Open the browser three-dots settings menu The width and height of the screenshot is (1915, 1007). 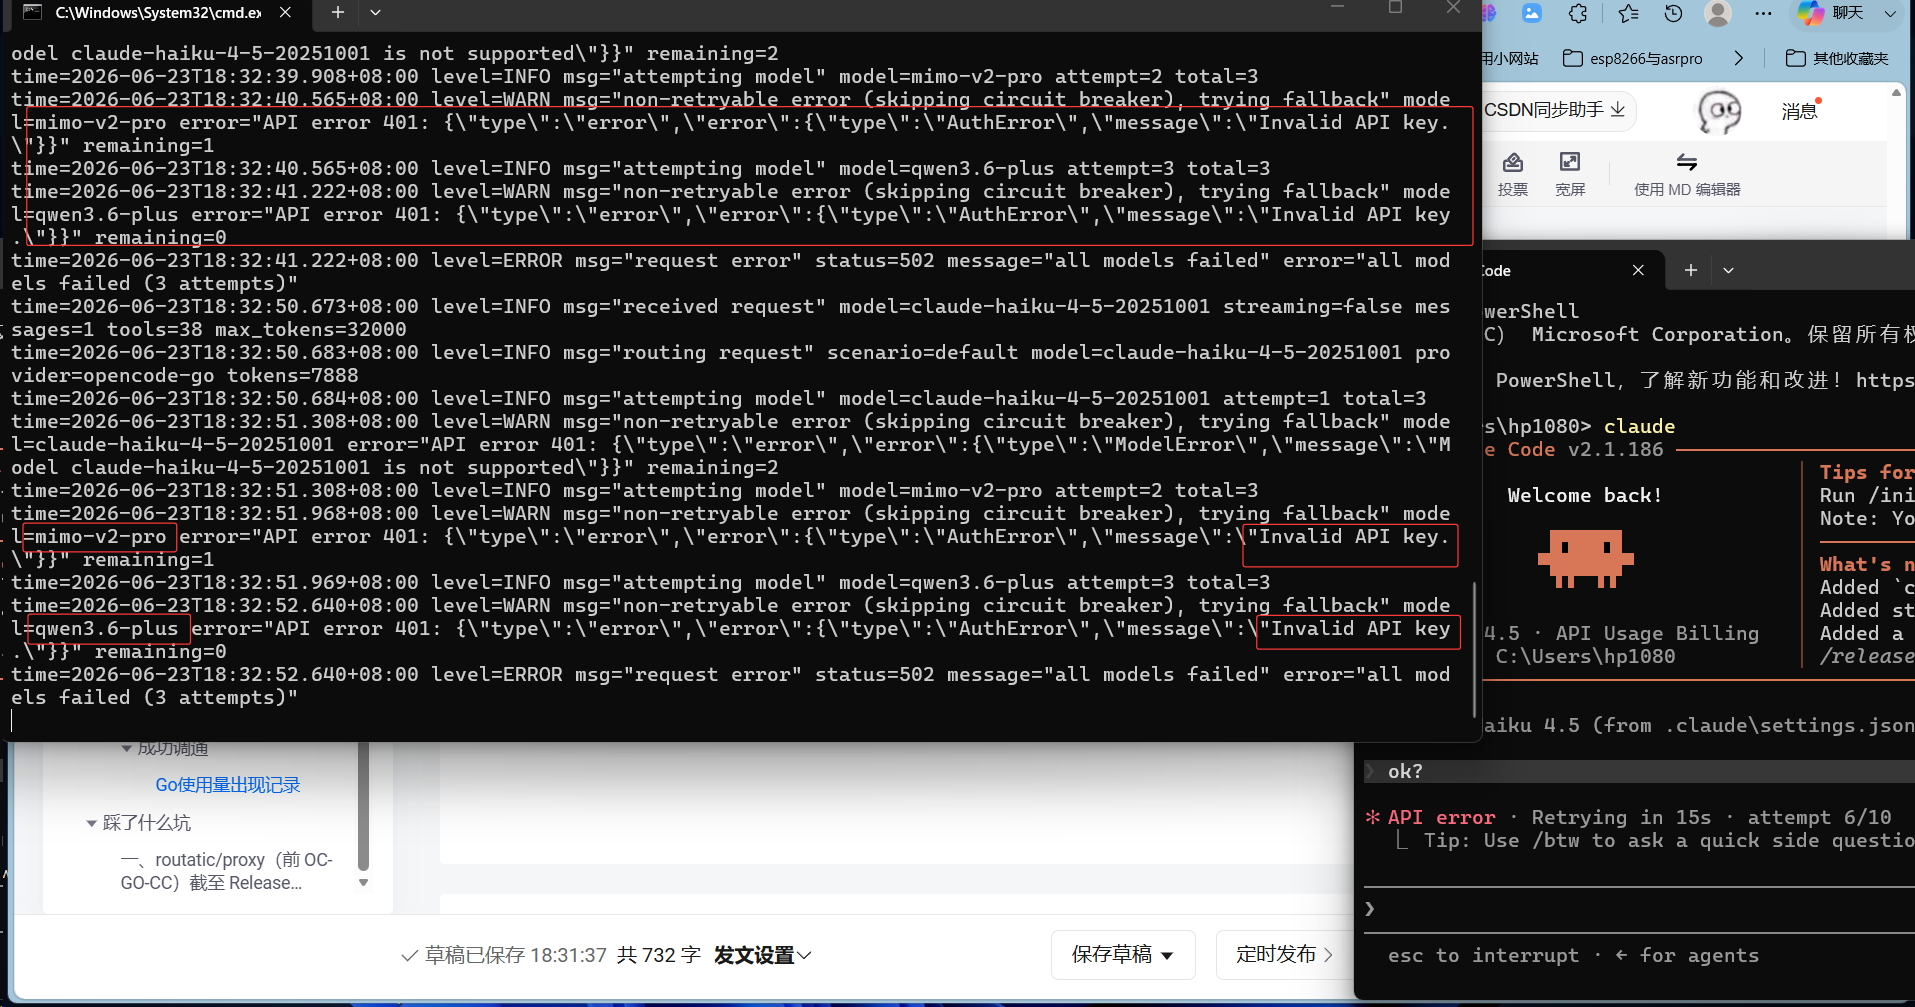click(1763, 13)
